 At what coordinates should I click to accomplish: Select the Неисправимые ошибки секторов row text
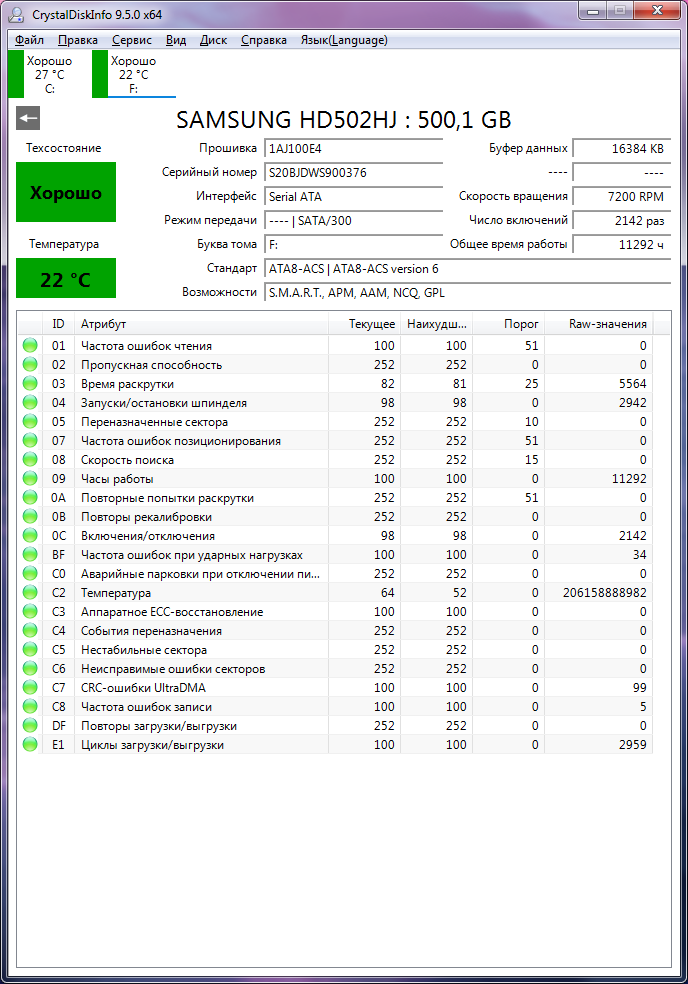(x=173, y=668)
